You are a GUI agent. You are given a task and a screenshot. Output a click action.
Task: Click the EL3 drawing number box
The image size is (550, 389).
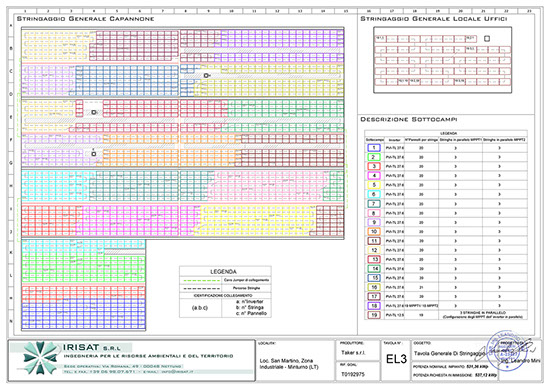(x=396, y=359)
